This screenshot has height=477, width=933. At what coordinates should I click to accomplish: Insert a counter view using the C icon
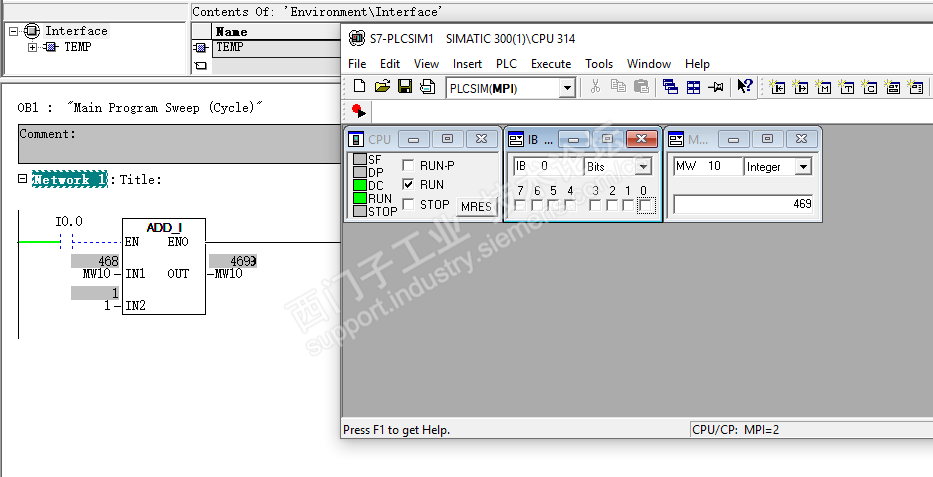point(869,87)
